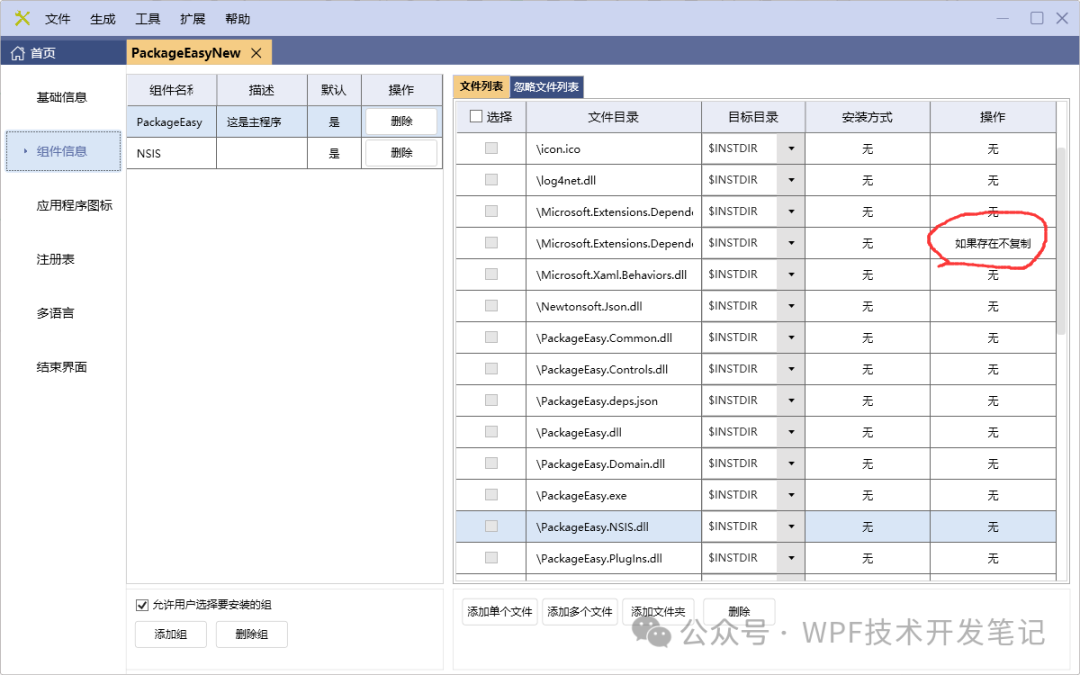
Task: Select the \PackageEasy.deps.json file name
Action: tap(596, 401)
